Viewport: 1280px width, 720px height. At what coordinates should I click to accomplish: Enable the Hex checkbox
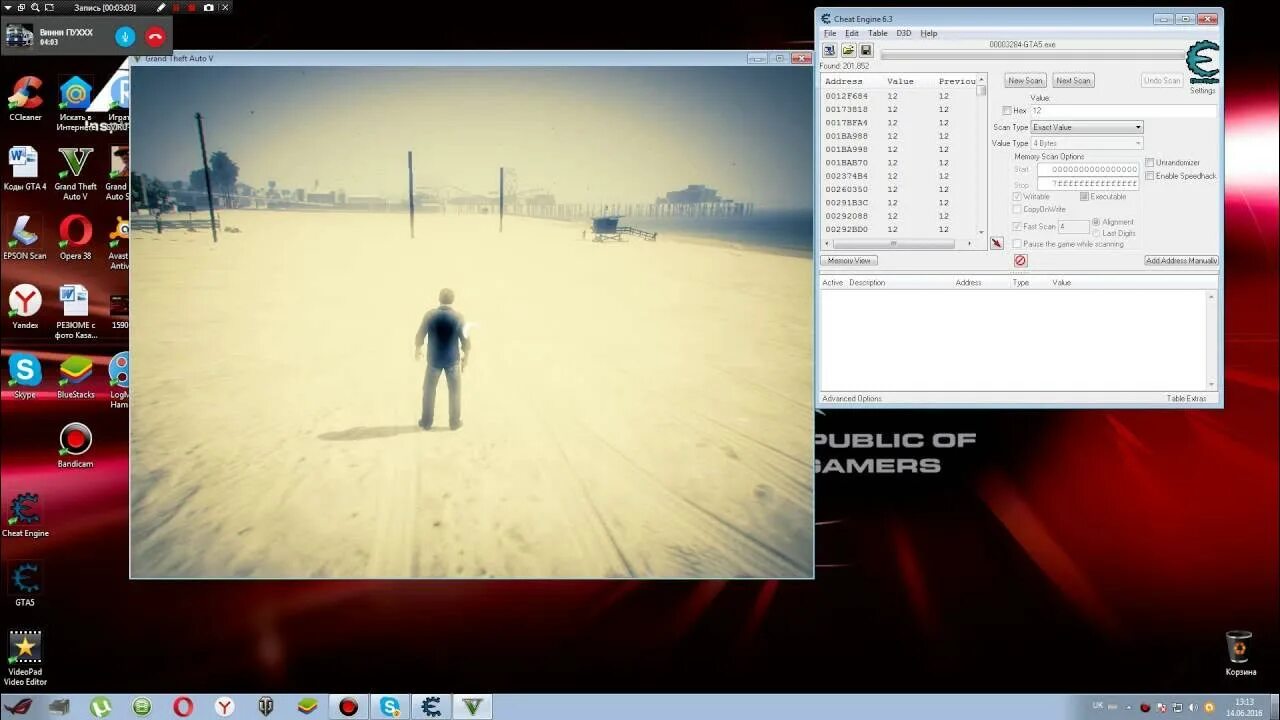coord(1007,111)
